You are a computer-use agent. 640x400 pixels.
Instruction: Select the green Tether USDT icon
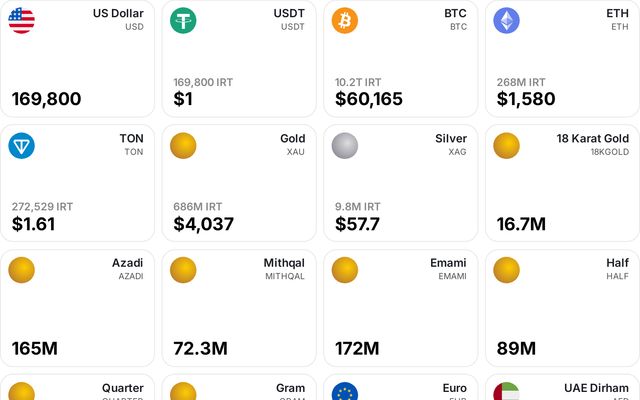click(183, 20)
